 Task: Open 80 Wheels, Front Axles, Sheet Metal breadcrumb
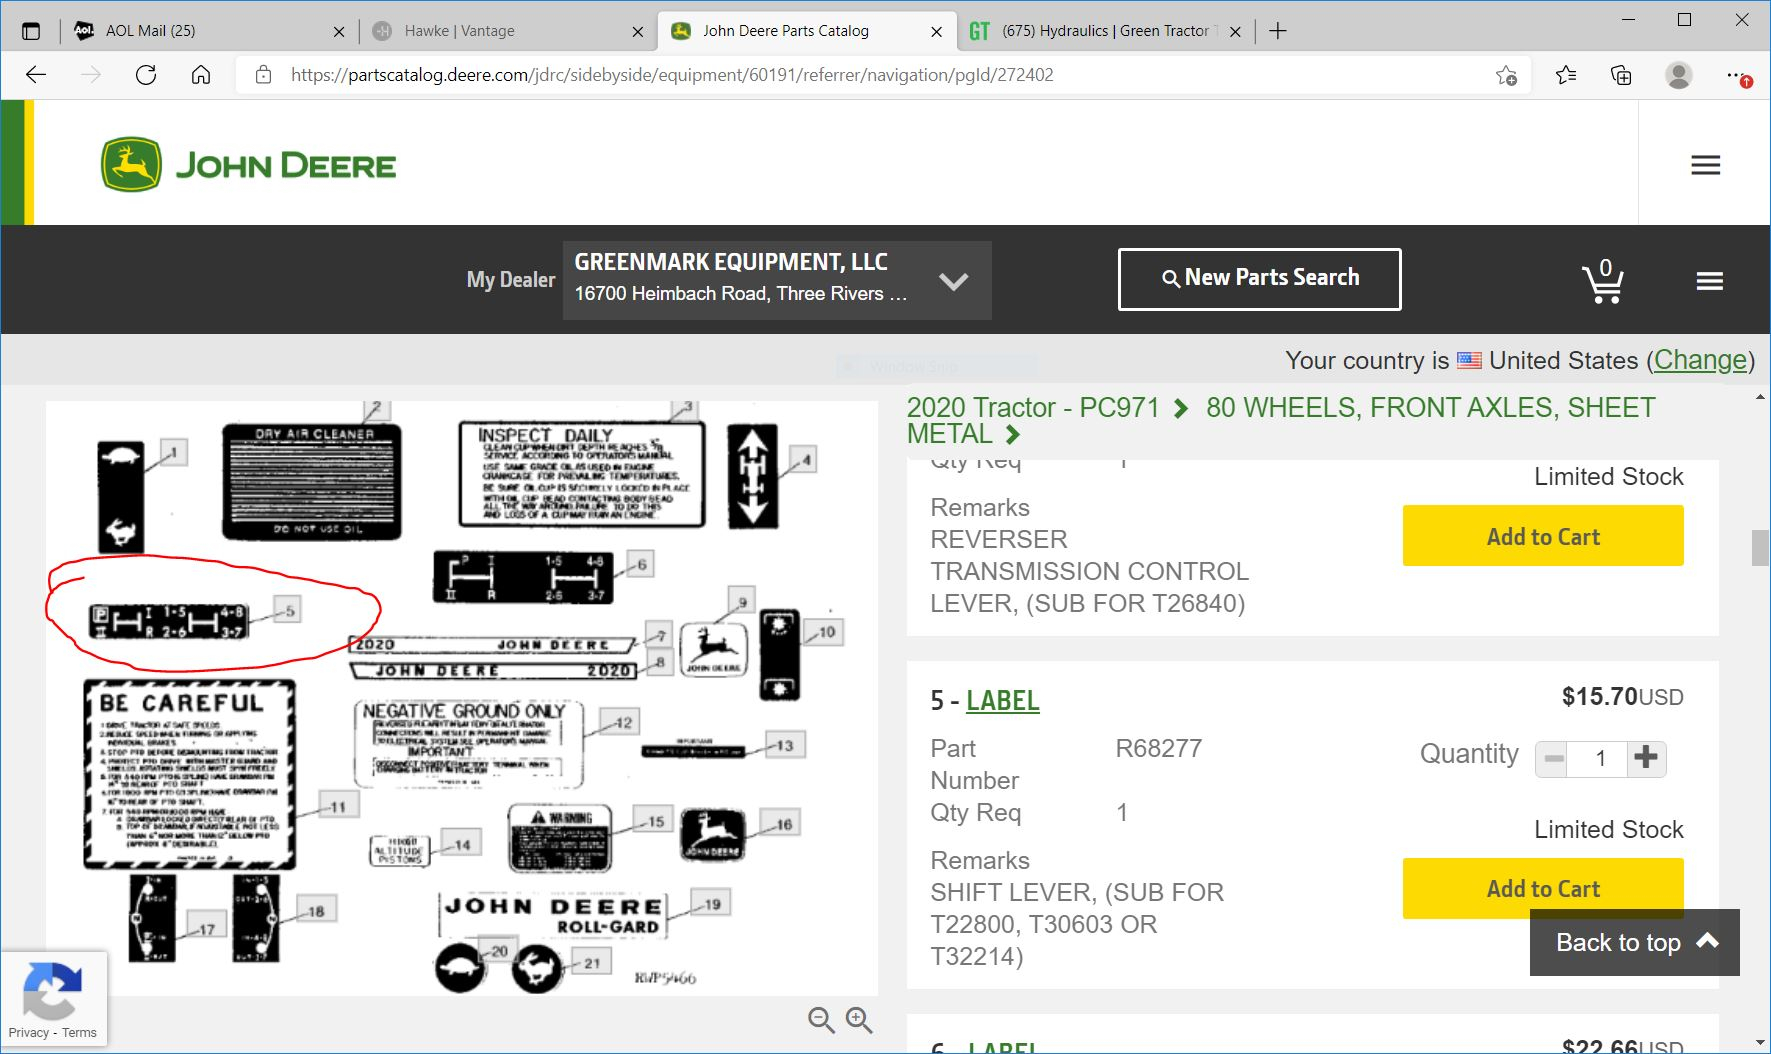1281,421
